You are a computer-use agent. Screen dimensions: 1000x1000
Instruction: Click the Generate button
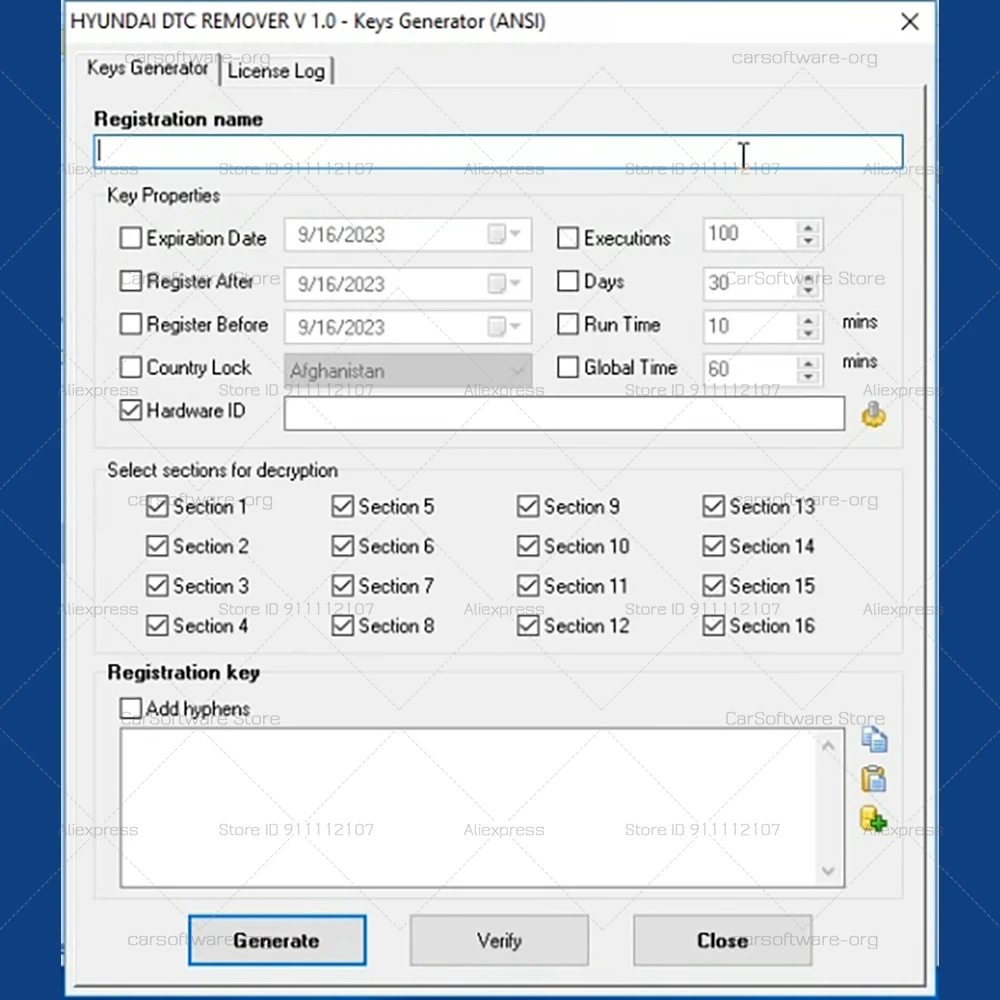(277, 940)
